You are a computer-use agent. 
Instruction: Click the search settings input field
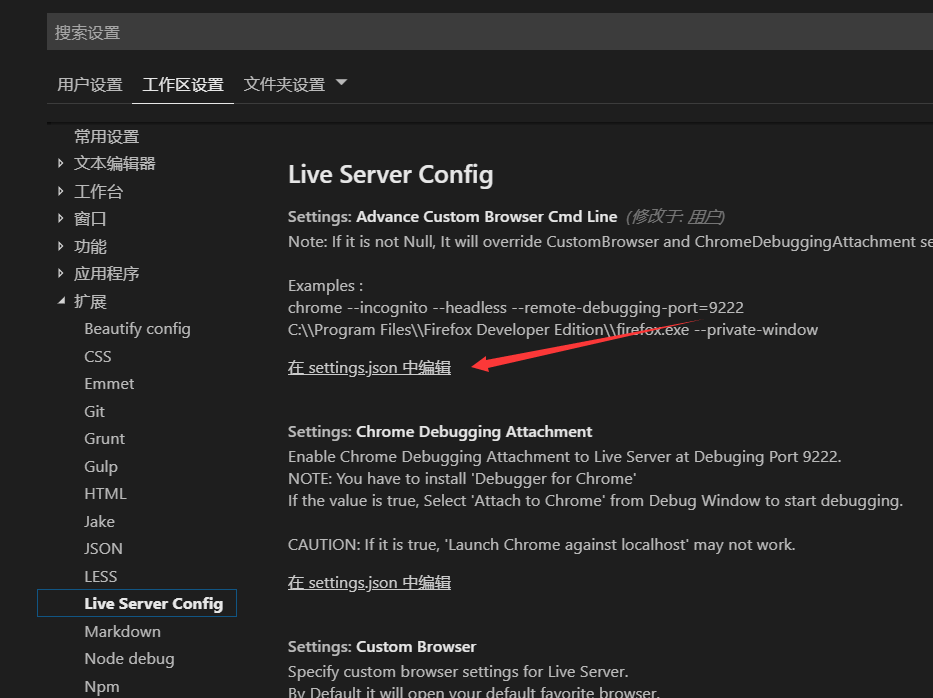tap(490, 32)
